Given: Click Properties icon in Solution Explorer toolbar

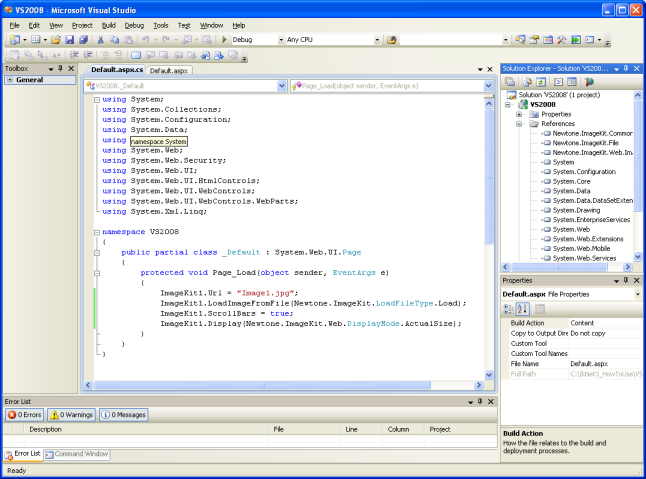Looking at the screenshot, I should 510,82.
